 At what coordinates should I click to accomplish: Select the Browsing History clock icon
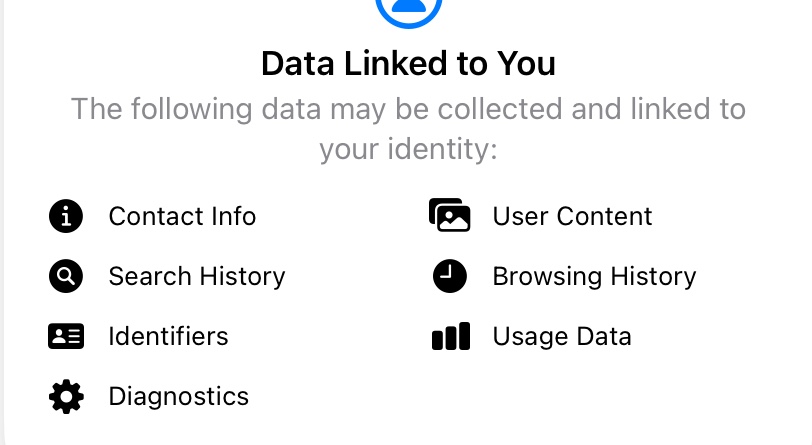450,277
